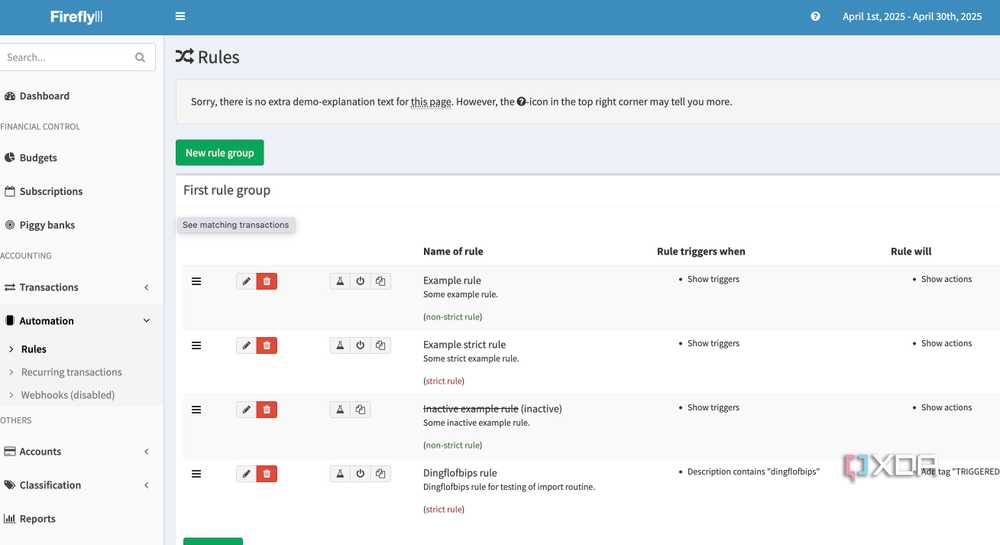Screen dimensions: 1000x545
Task: Show actions for Inactive example rule
Action: (x=946, y=408)
